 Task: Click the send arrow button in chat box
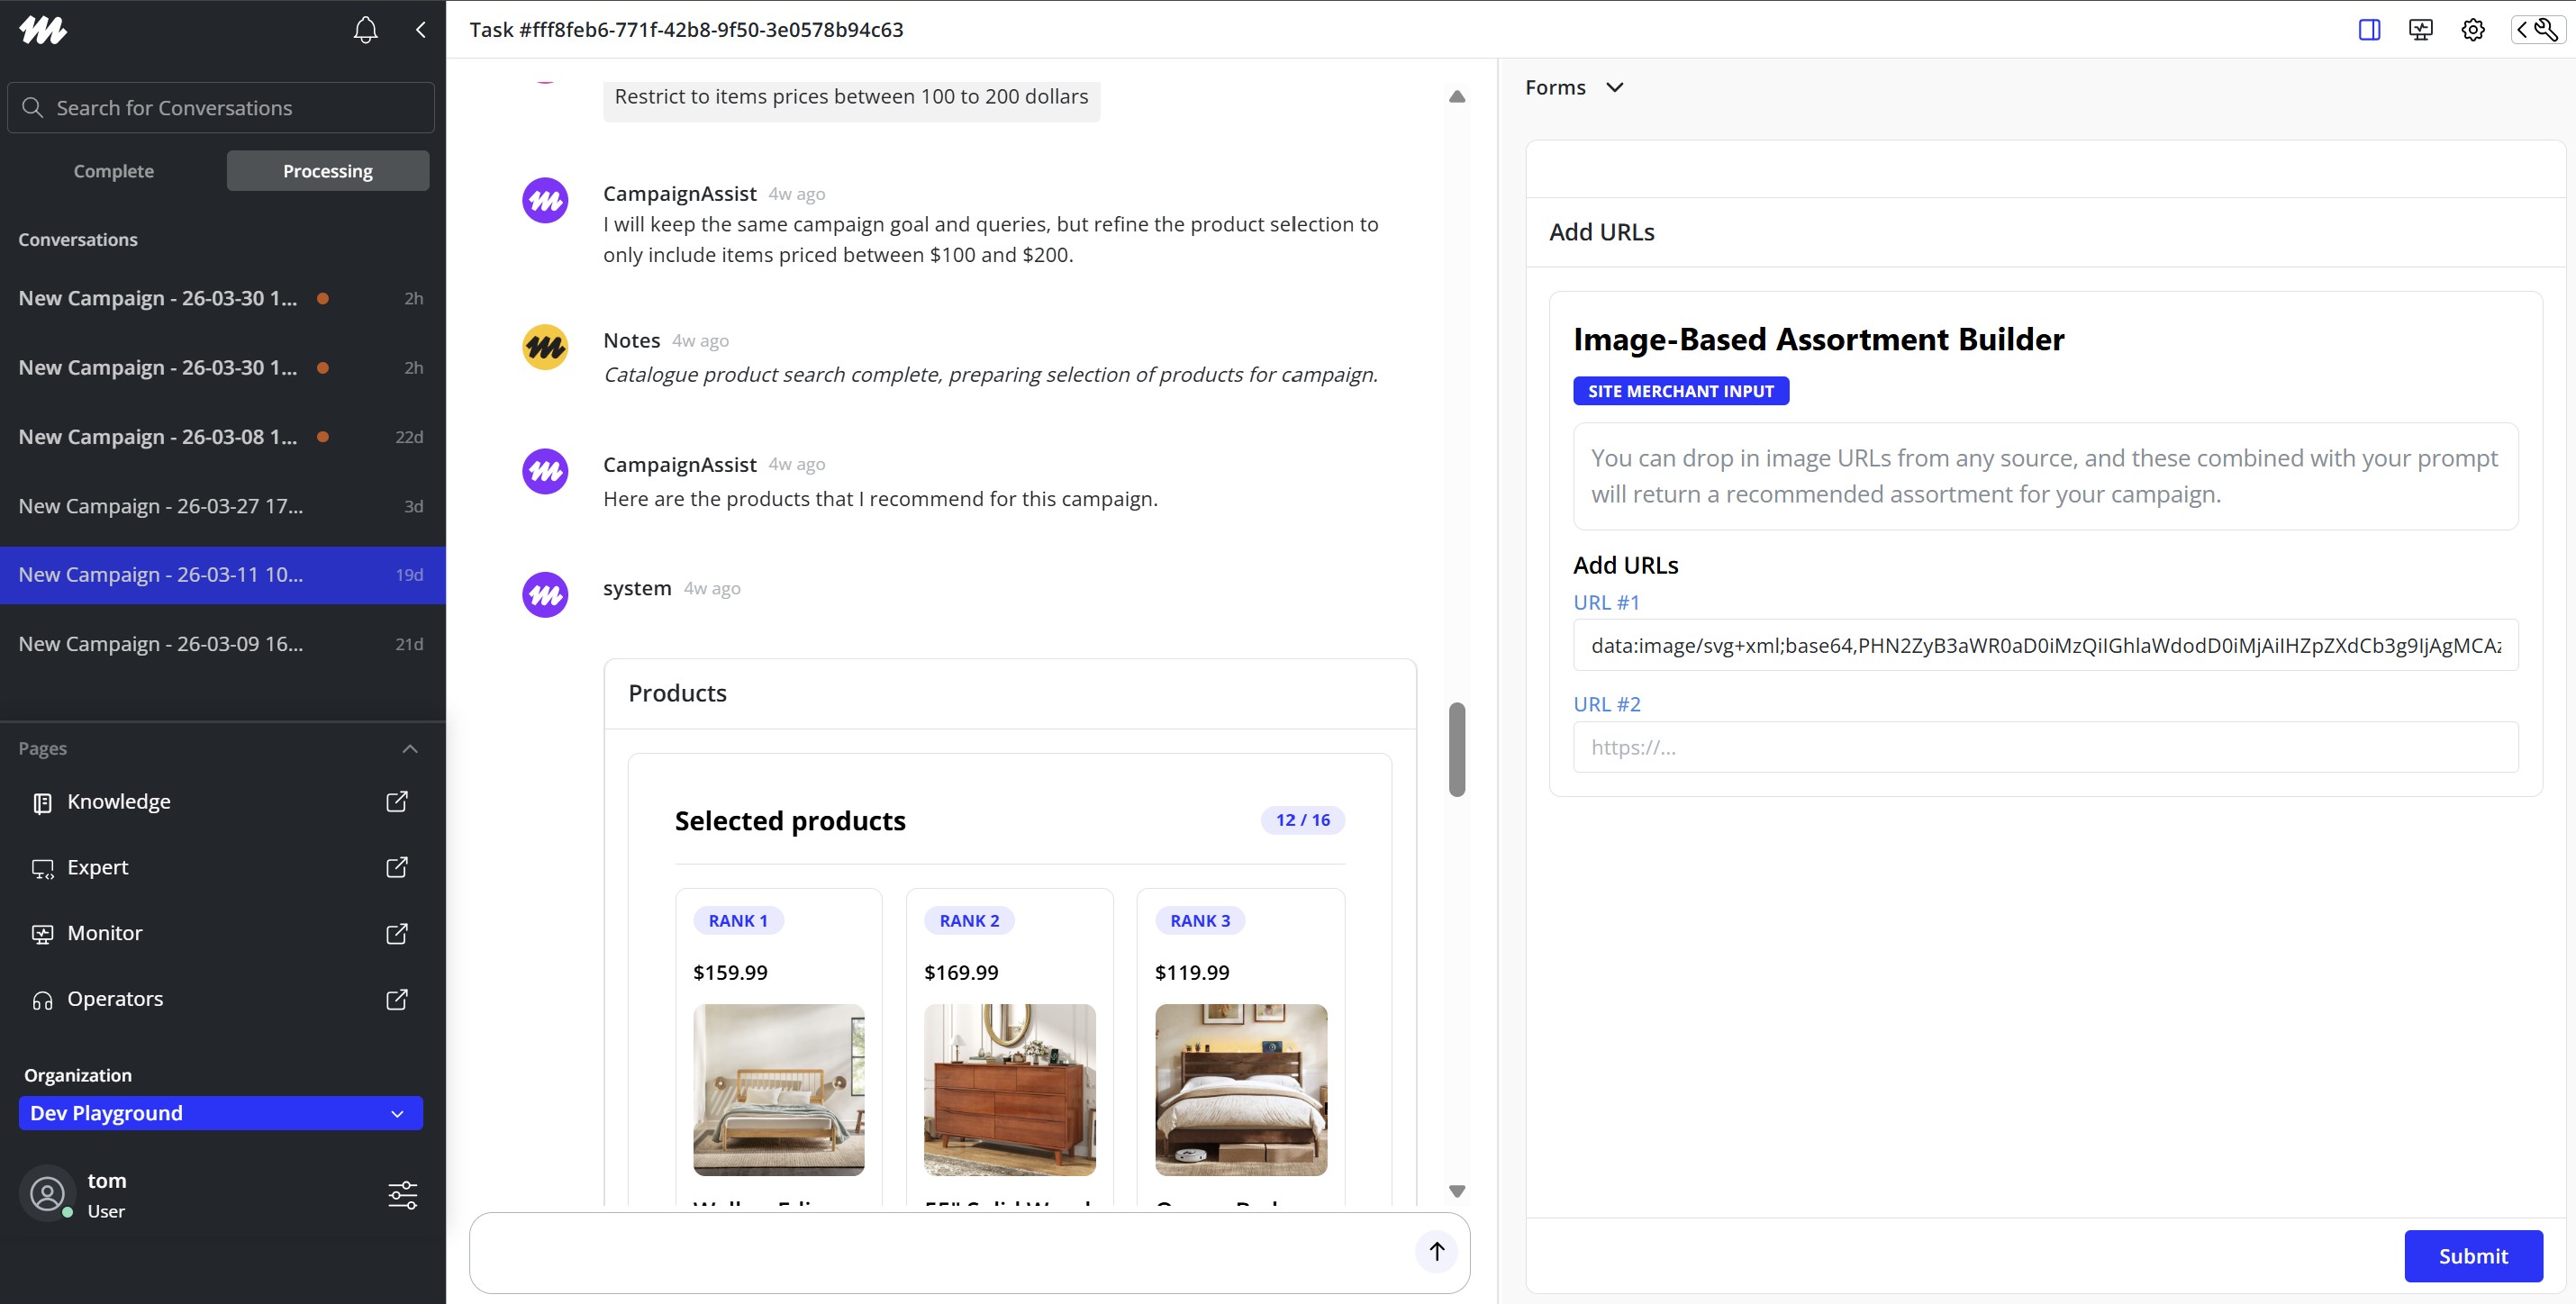[x=1436, y=1251]
